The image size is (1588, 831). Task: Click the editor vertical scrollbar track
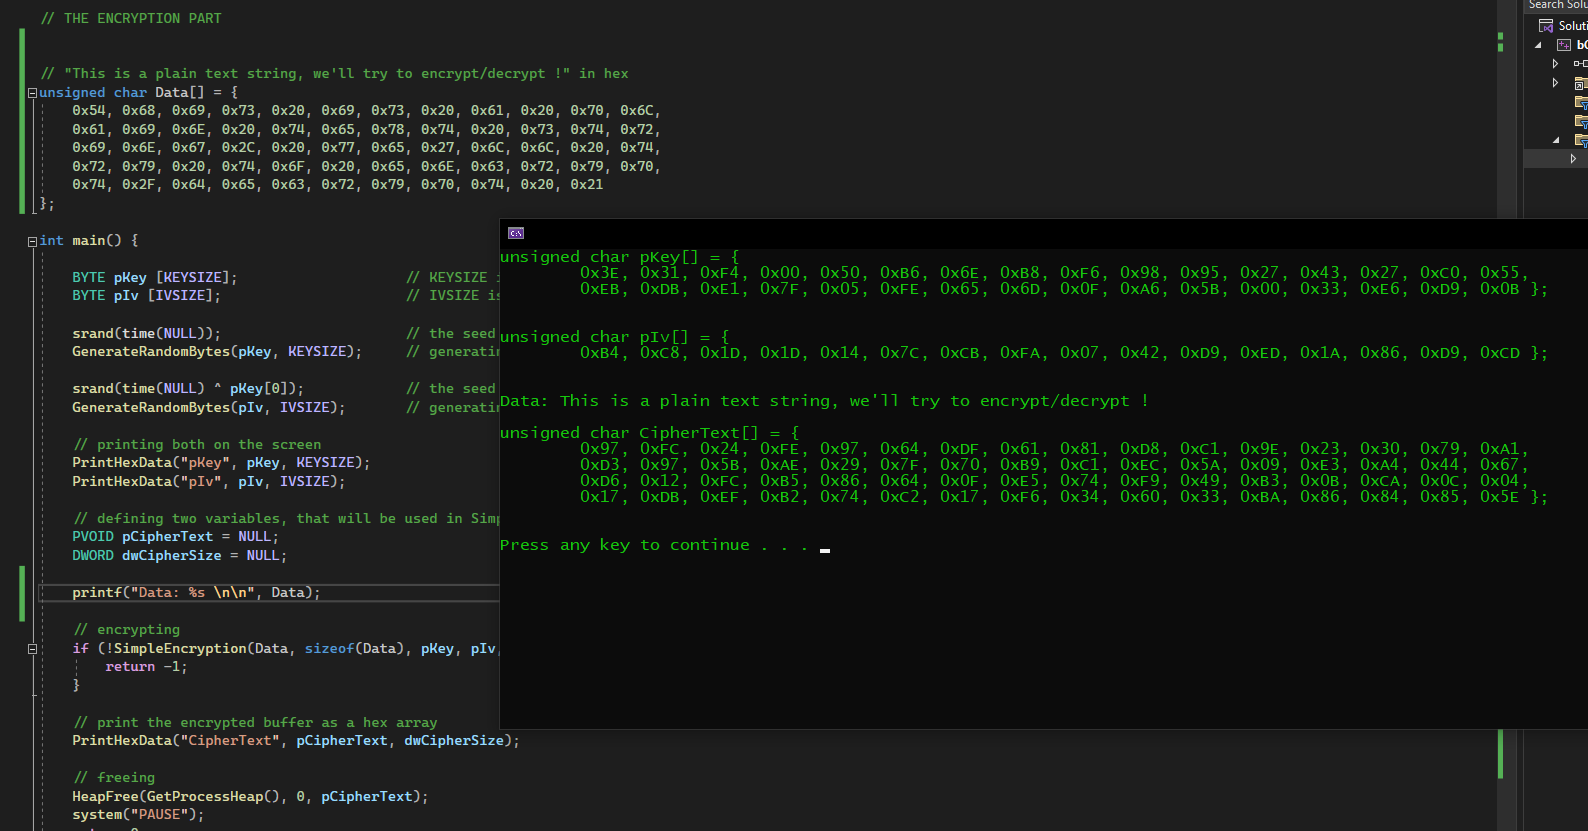1507,415
